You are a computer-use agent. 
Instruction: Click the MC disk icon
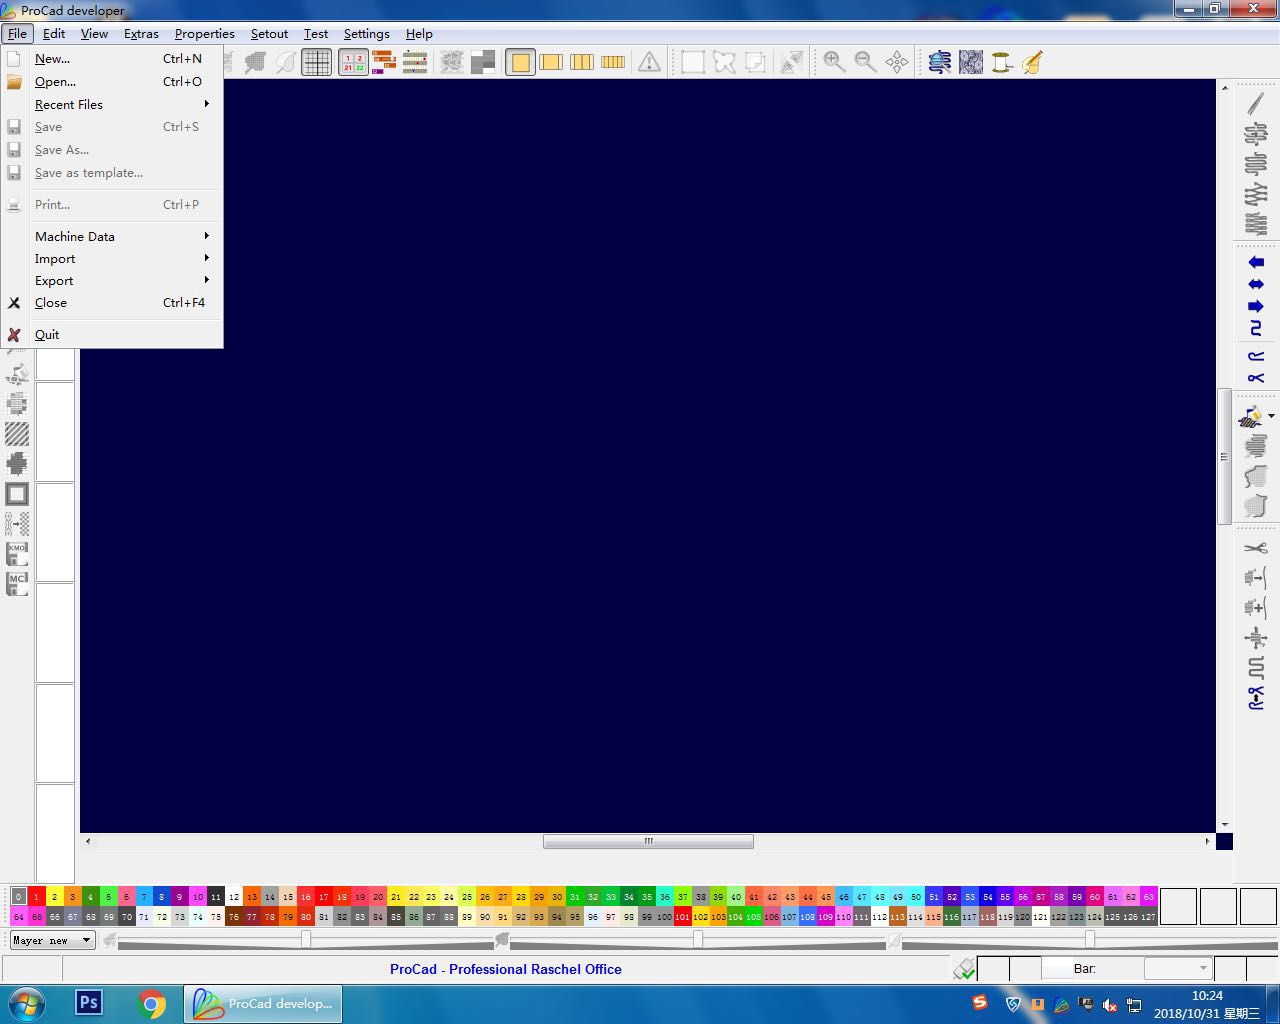coord(17,584)
